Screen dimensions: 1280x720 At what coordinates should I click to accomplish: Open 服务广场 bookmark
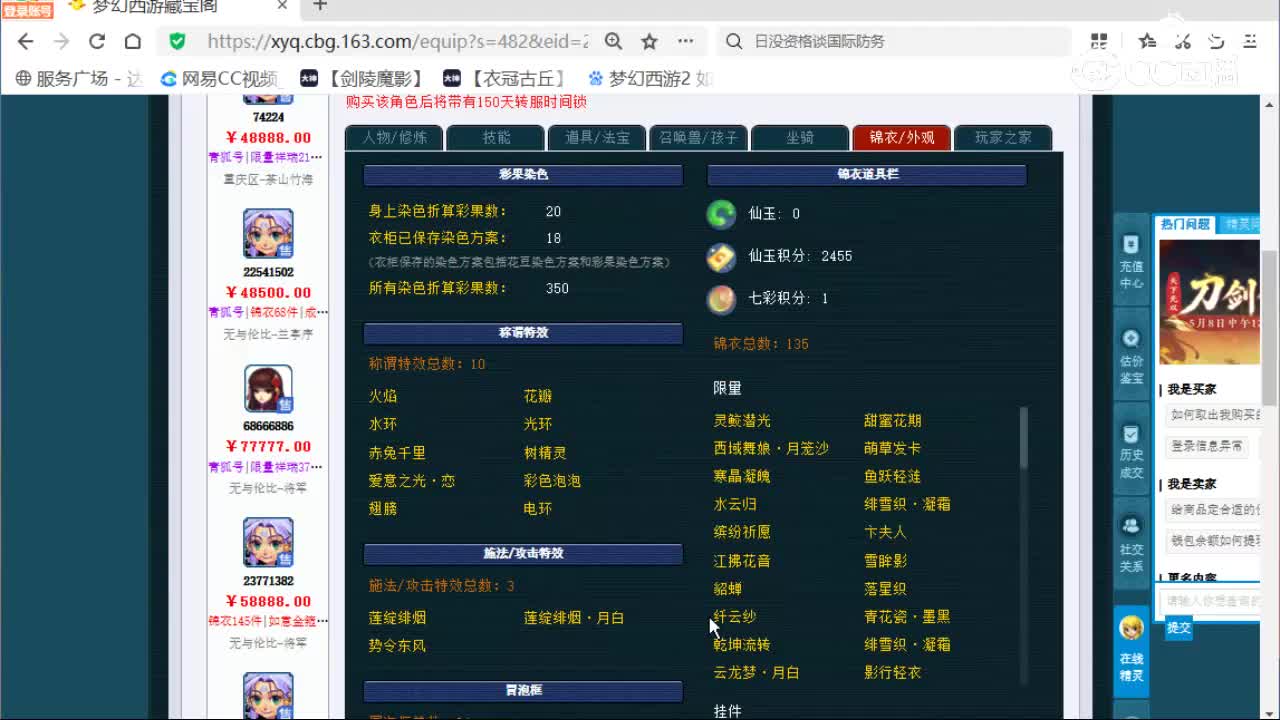tap(79, 78)
